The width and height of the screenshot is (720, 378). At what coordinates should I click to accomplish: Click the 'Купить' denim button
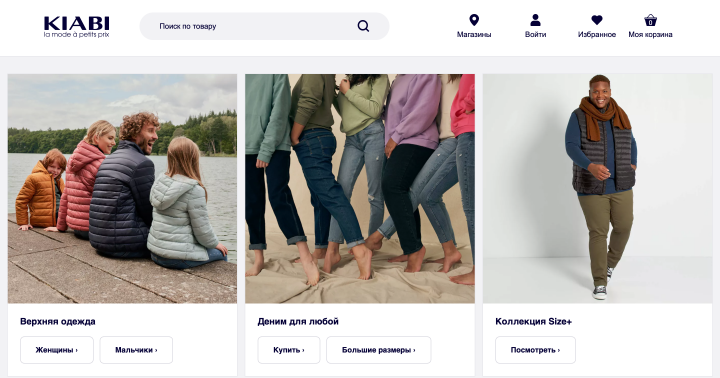click(x=289, y=350)
